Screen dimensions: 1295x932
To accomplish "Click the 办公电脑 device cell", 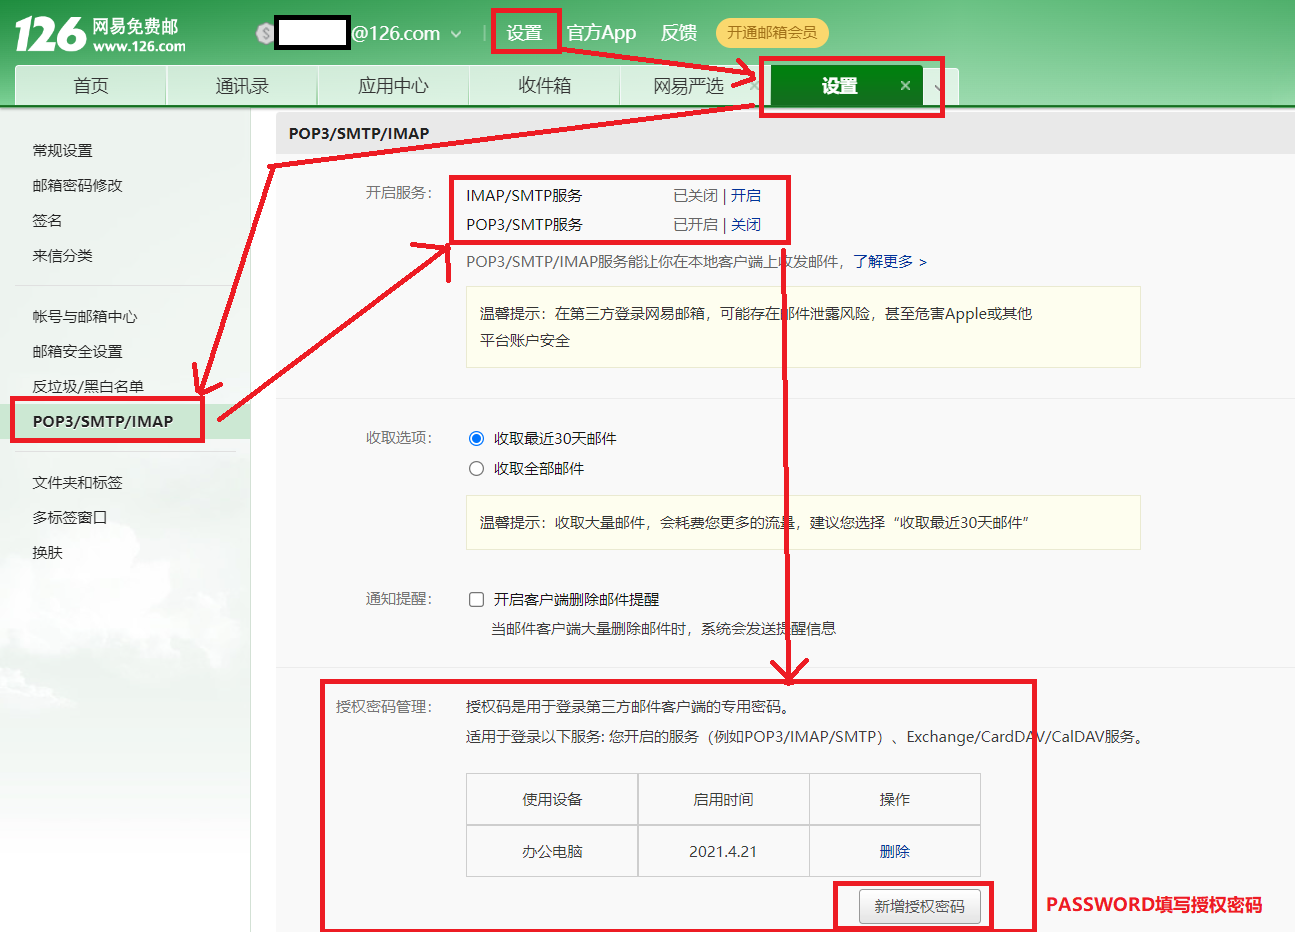I will click(552, 851).
